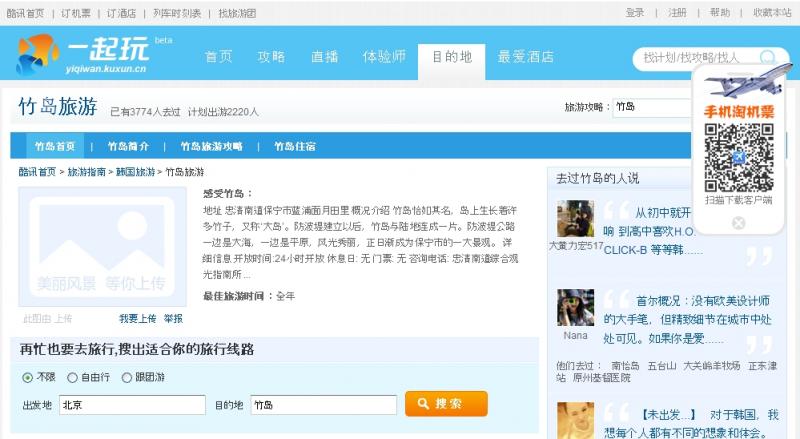This screenshot has height=439, width=800.
Task: Select the 自由行 radio option
Action: click(72, 377)
